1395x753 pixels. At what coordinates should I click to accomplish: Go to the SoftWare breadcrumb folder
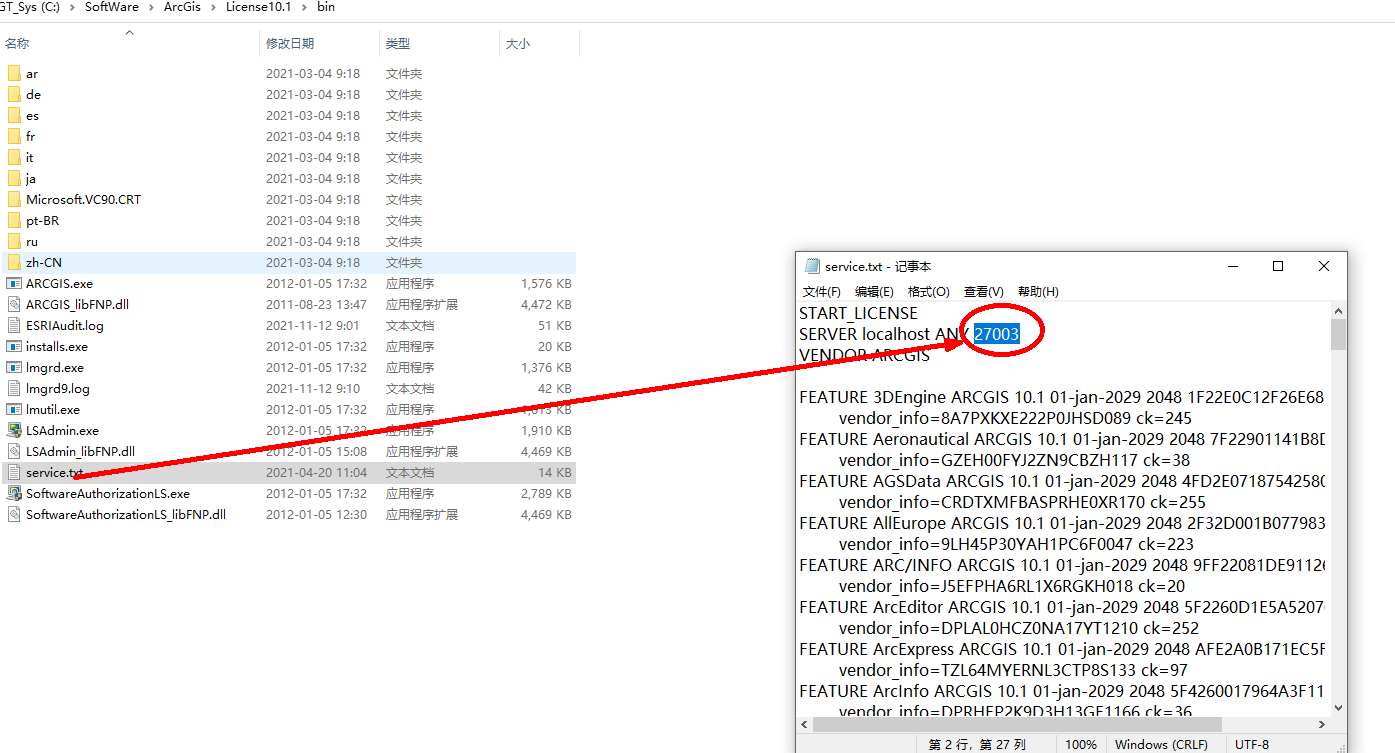click(112, 7)
